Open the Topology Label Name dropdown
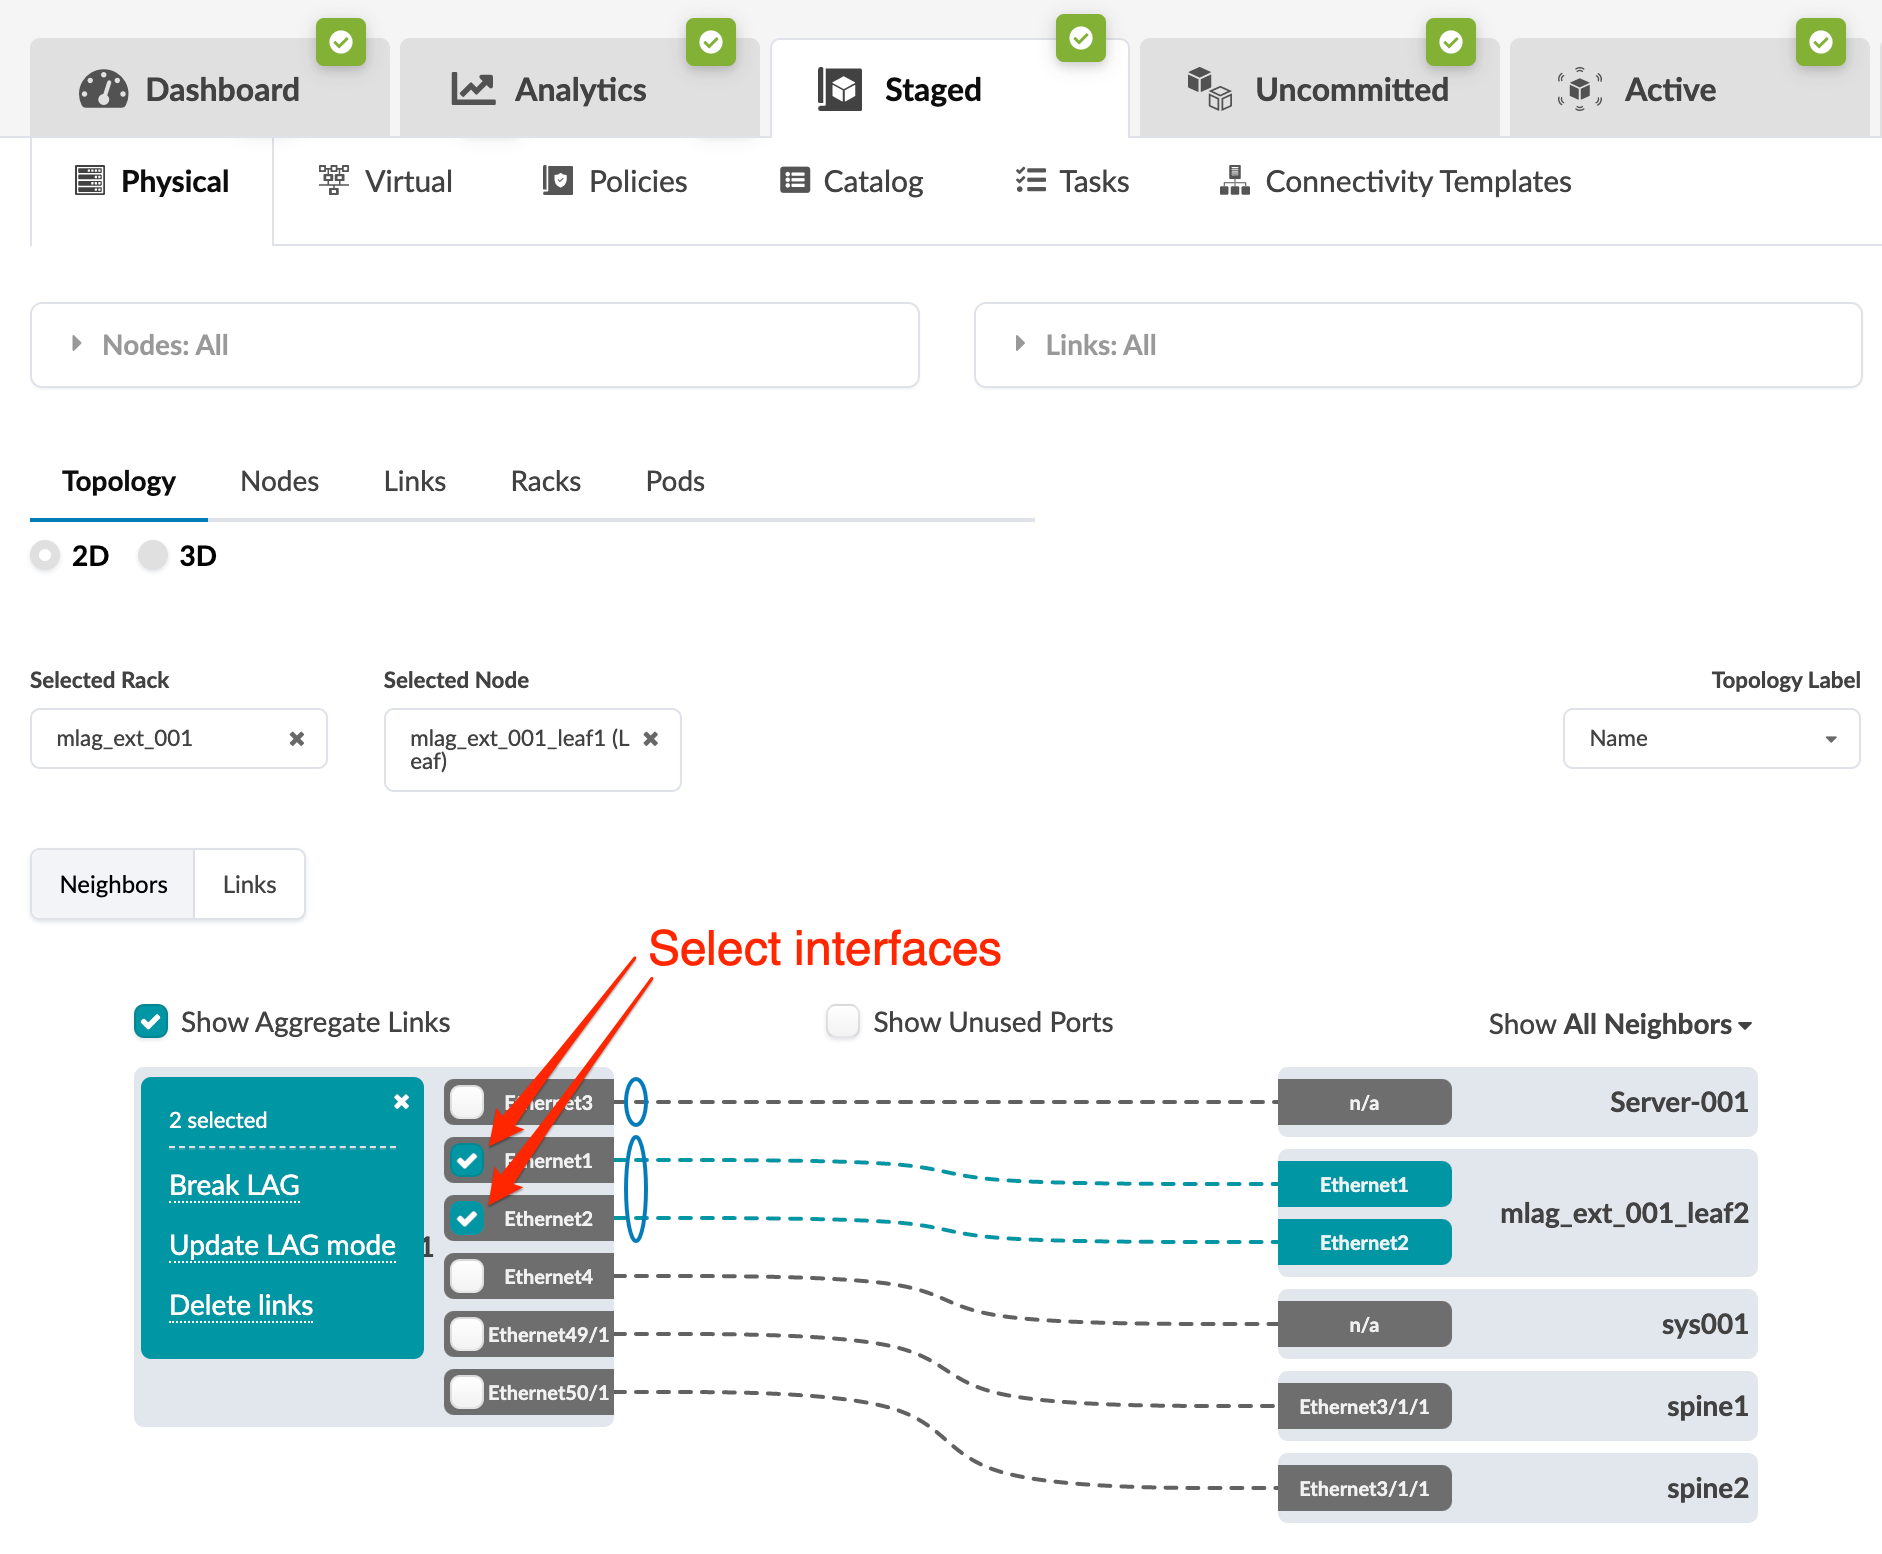This screenshot has width=1882, height=1554. tap(1711, 739)
